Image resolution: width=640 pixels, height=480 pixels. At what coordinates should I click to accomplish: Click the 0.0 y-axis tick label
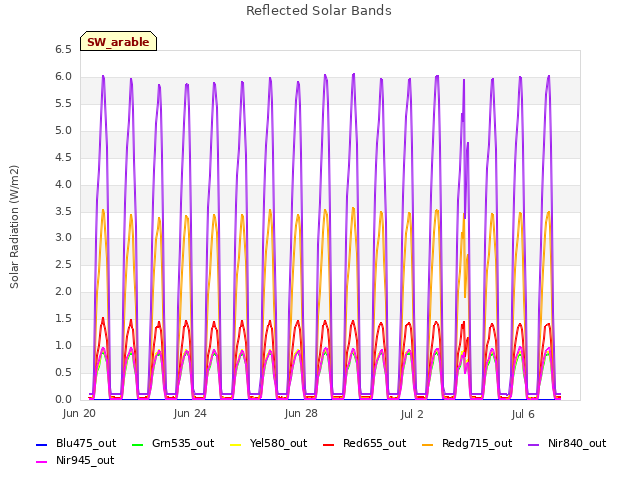(x=63, y=400)
